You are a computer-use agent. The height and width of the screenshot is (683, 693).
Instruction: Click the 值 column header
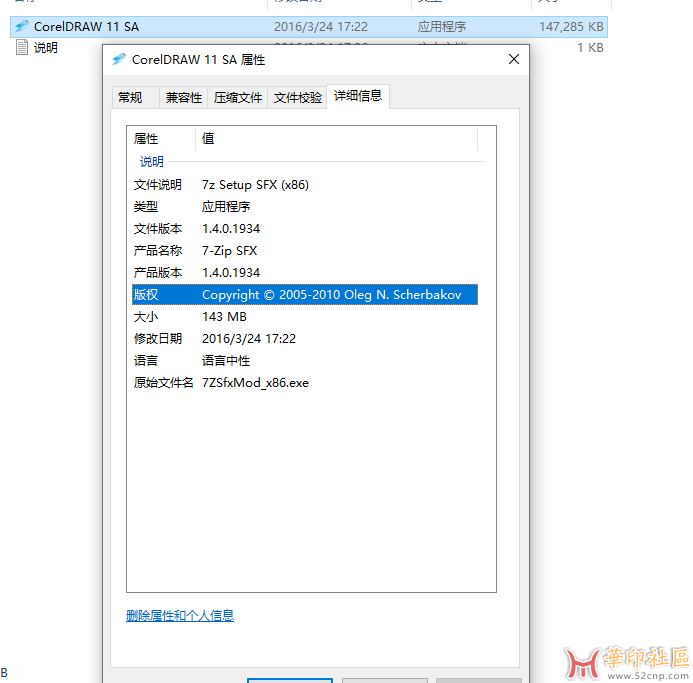click(336, 139)
